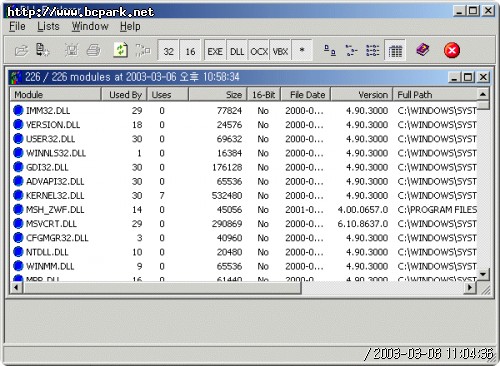The image size is (500, 366).
Task: Open the Lists menu
Action: coord(48,26)
